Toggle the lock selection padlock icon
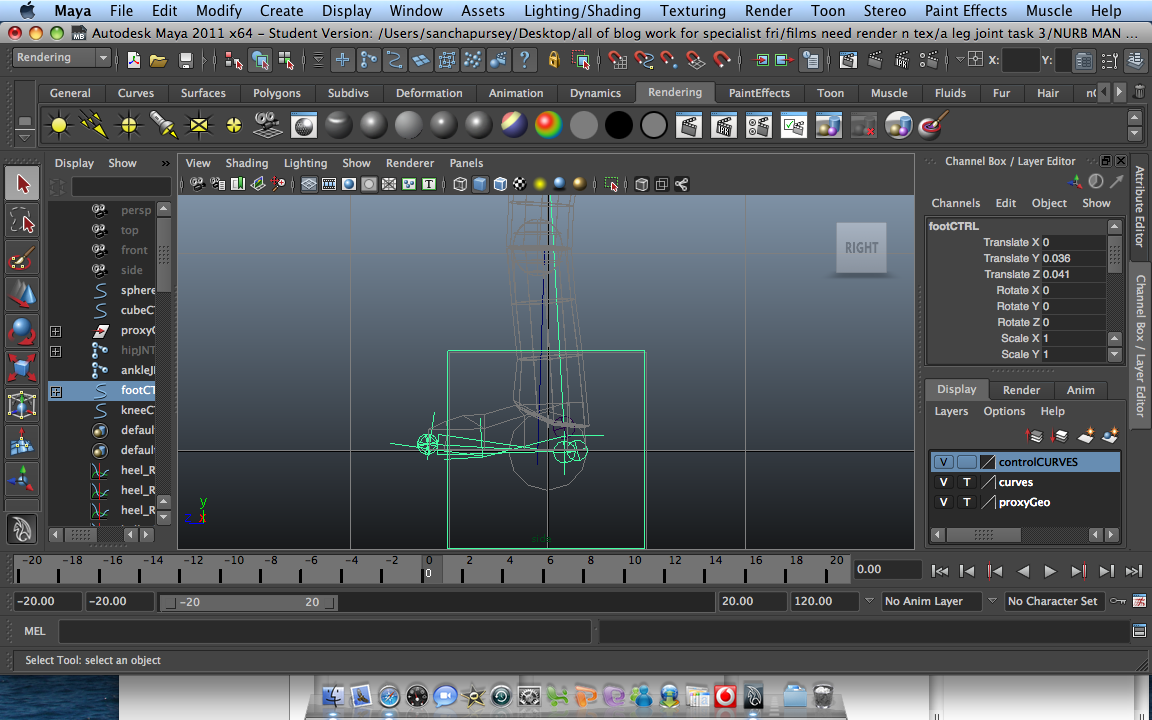The height and width of the screenshot is (720, 1152). [x=554, y=60]
